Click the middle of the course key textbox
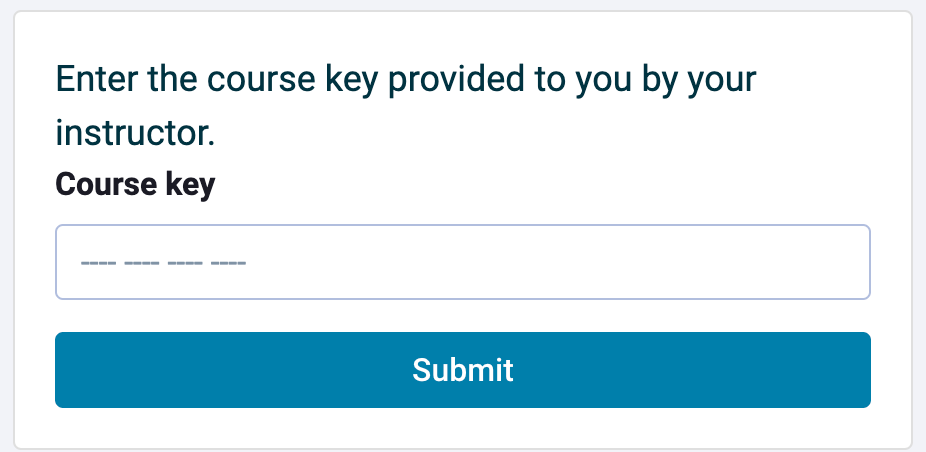 pos(462,262)
